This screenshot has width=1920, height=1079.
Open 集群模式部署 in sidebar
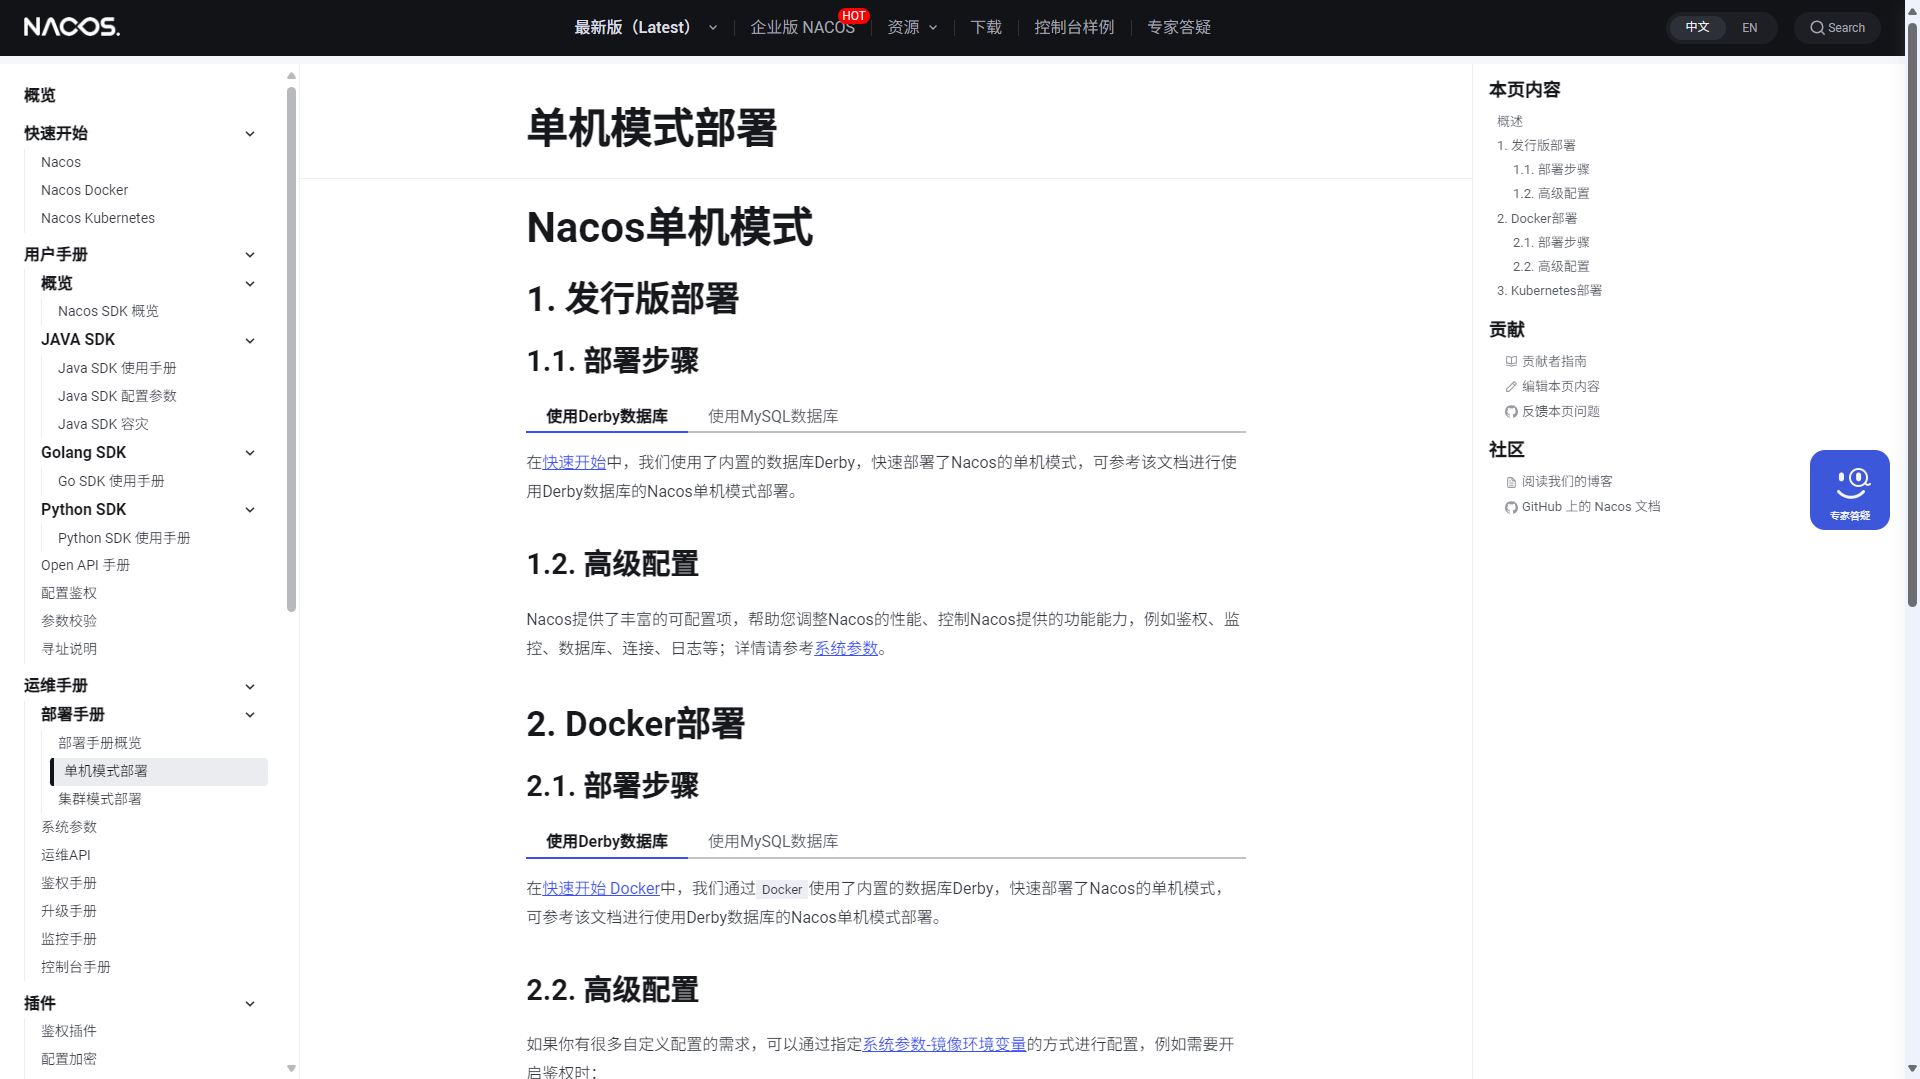(100, 799)
